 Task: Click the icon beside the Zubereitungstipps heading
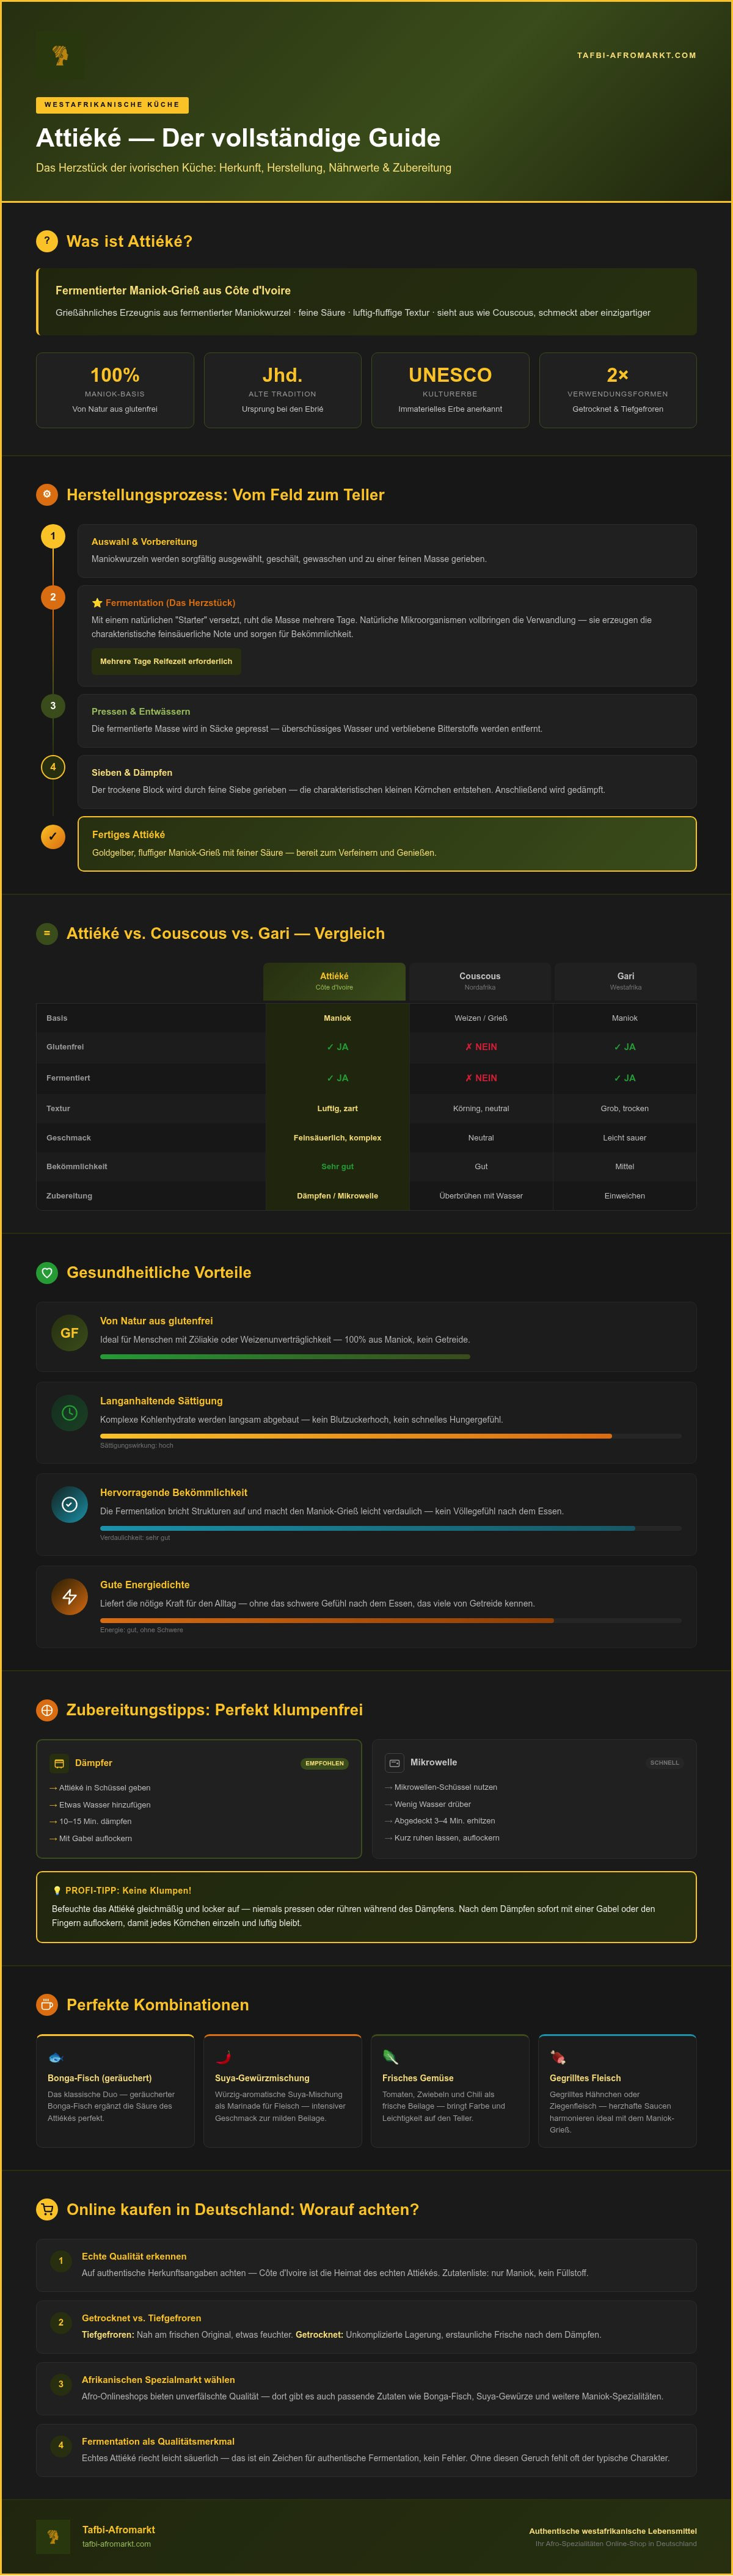pyautogui.click(x=47, y=1710)
